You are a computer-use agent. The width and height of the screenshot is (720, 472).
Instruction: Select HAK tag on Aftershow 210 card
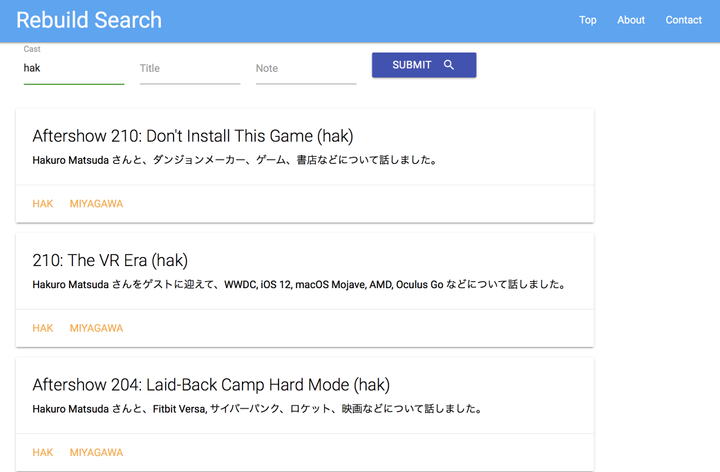[x=43, y=204]
